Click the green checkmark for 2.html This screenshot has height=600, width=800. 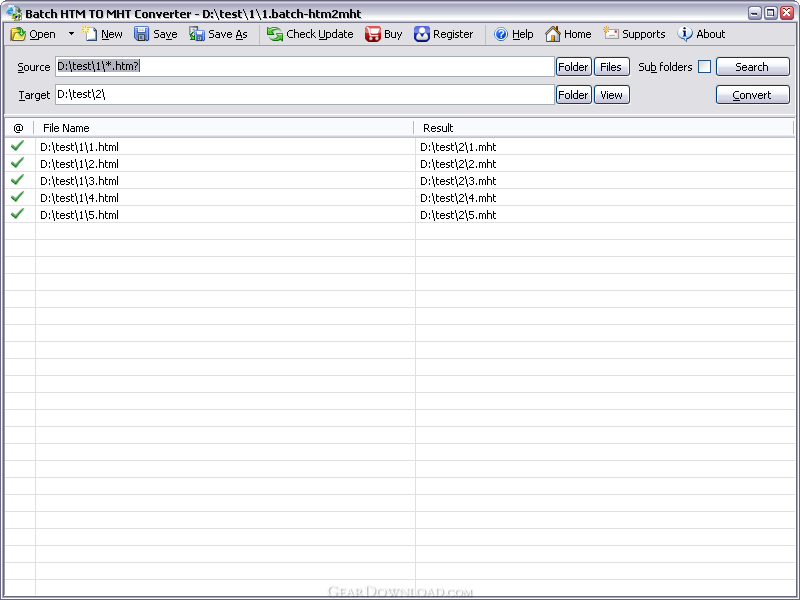click(x=17, y=163)
